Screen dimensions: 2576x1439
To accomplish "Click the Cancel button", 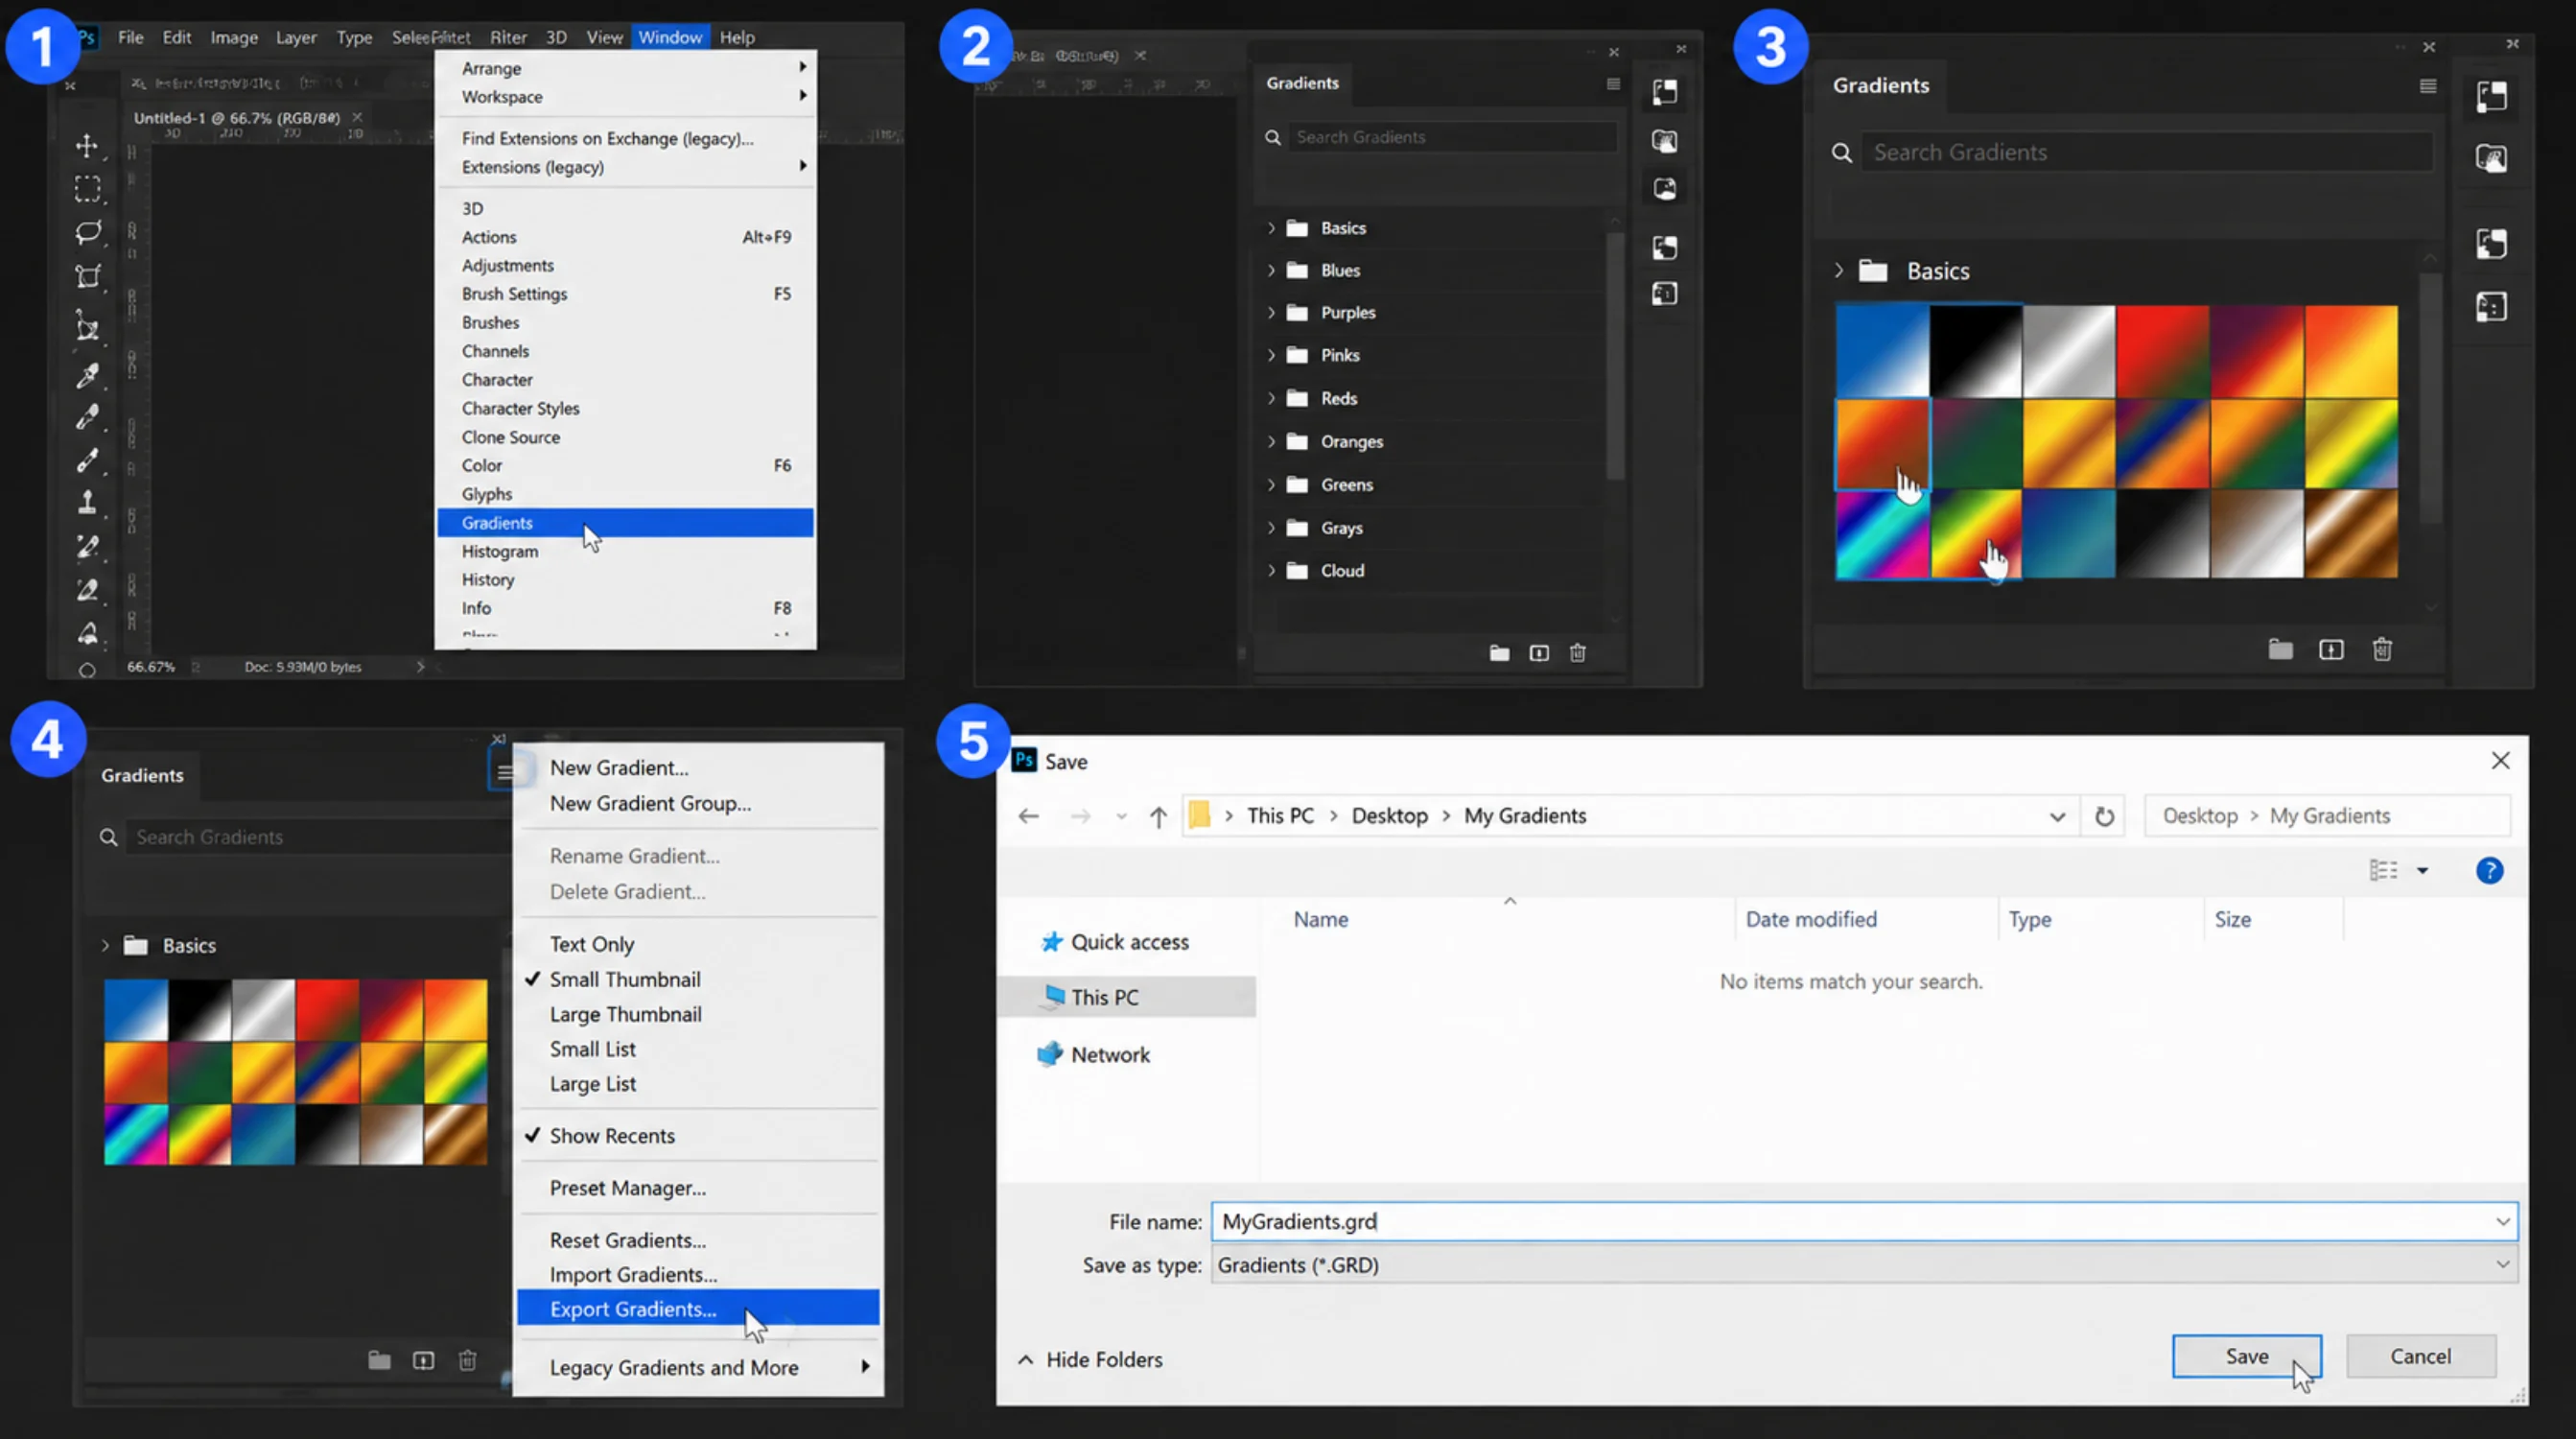I will click(x=2421, y=1356).
